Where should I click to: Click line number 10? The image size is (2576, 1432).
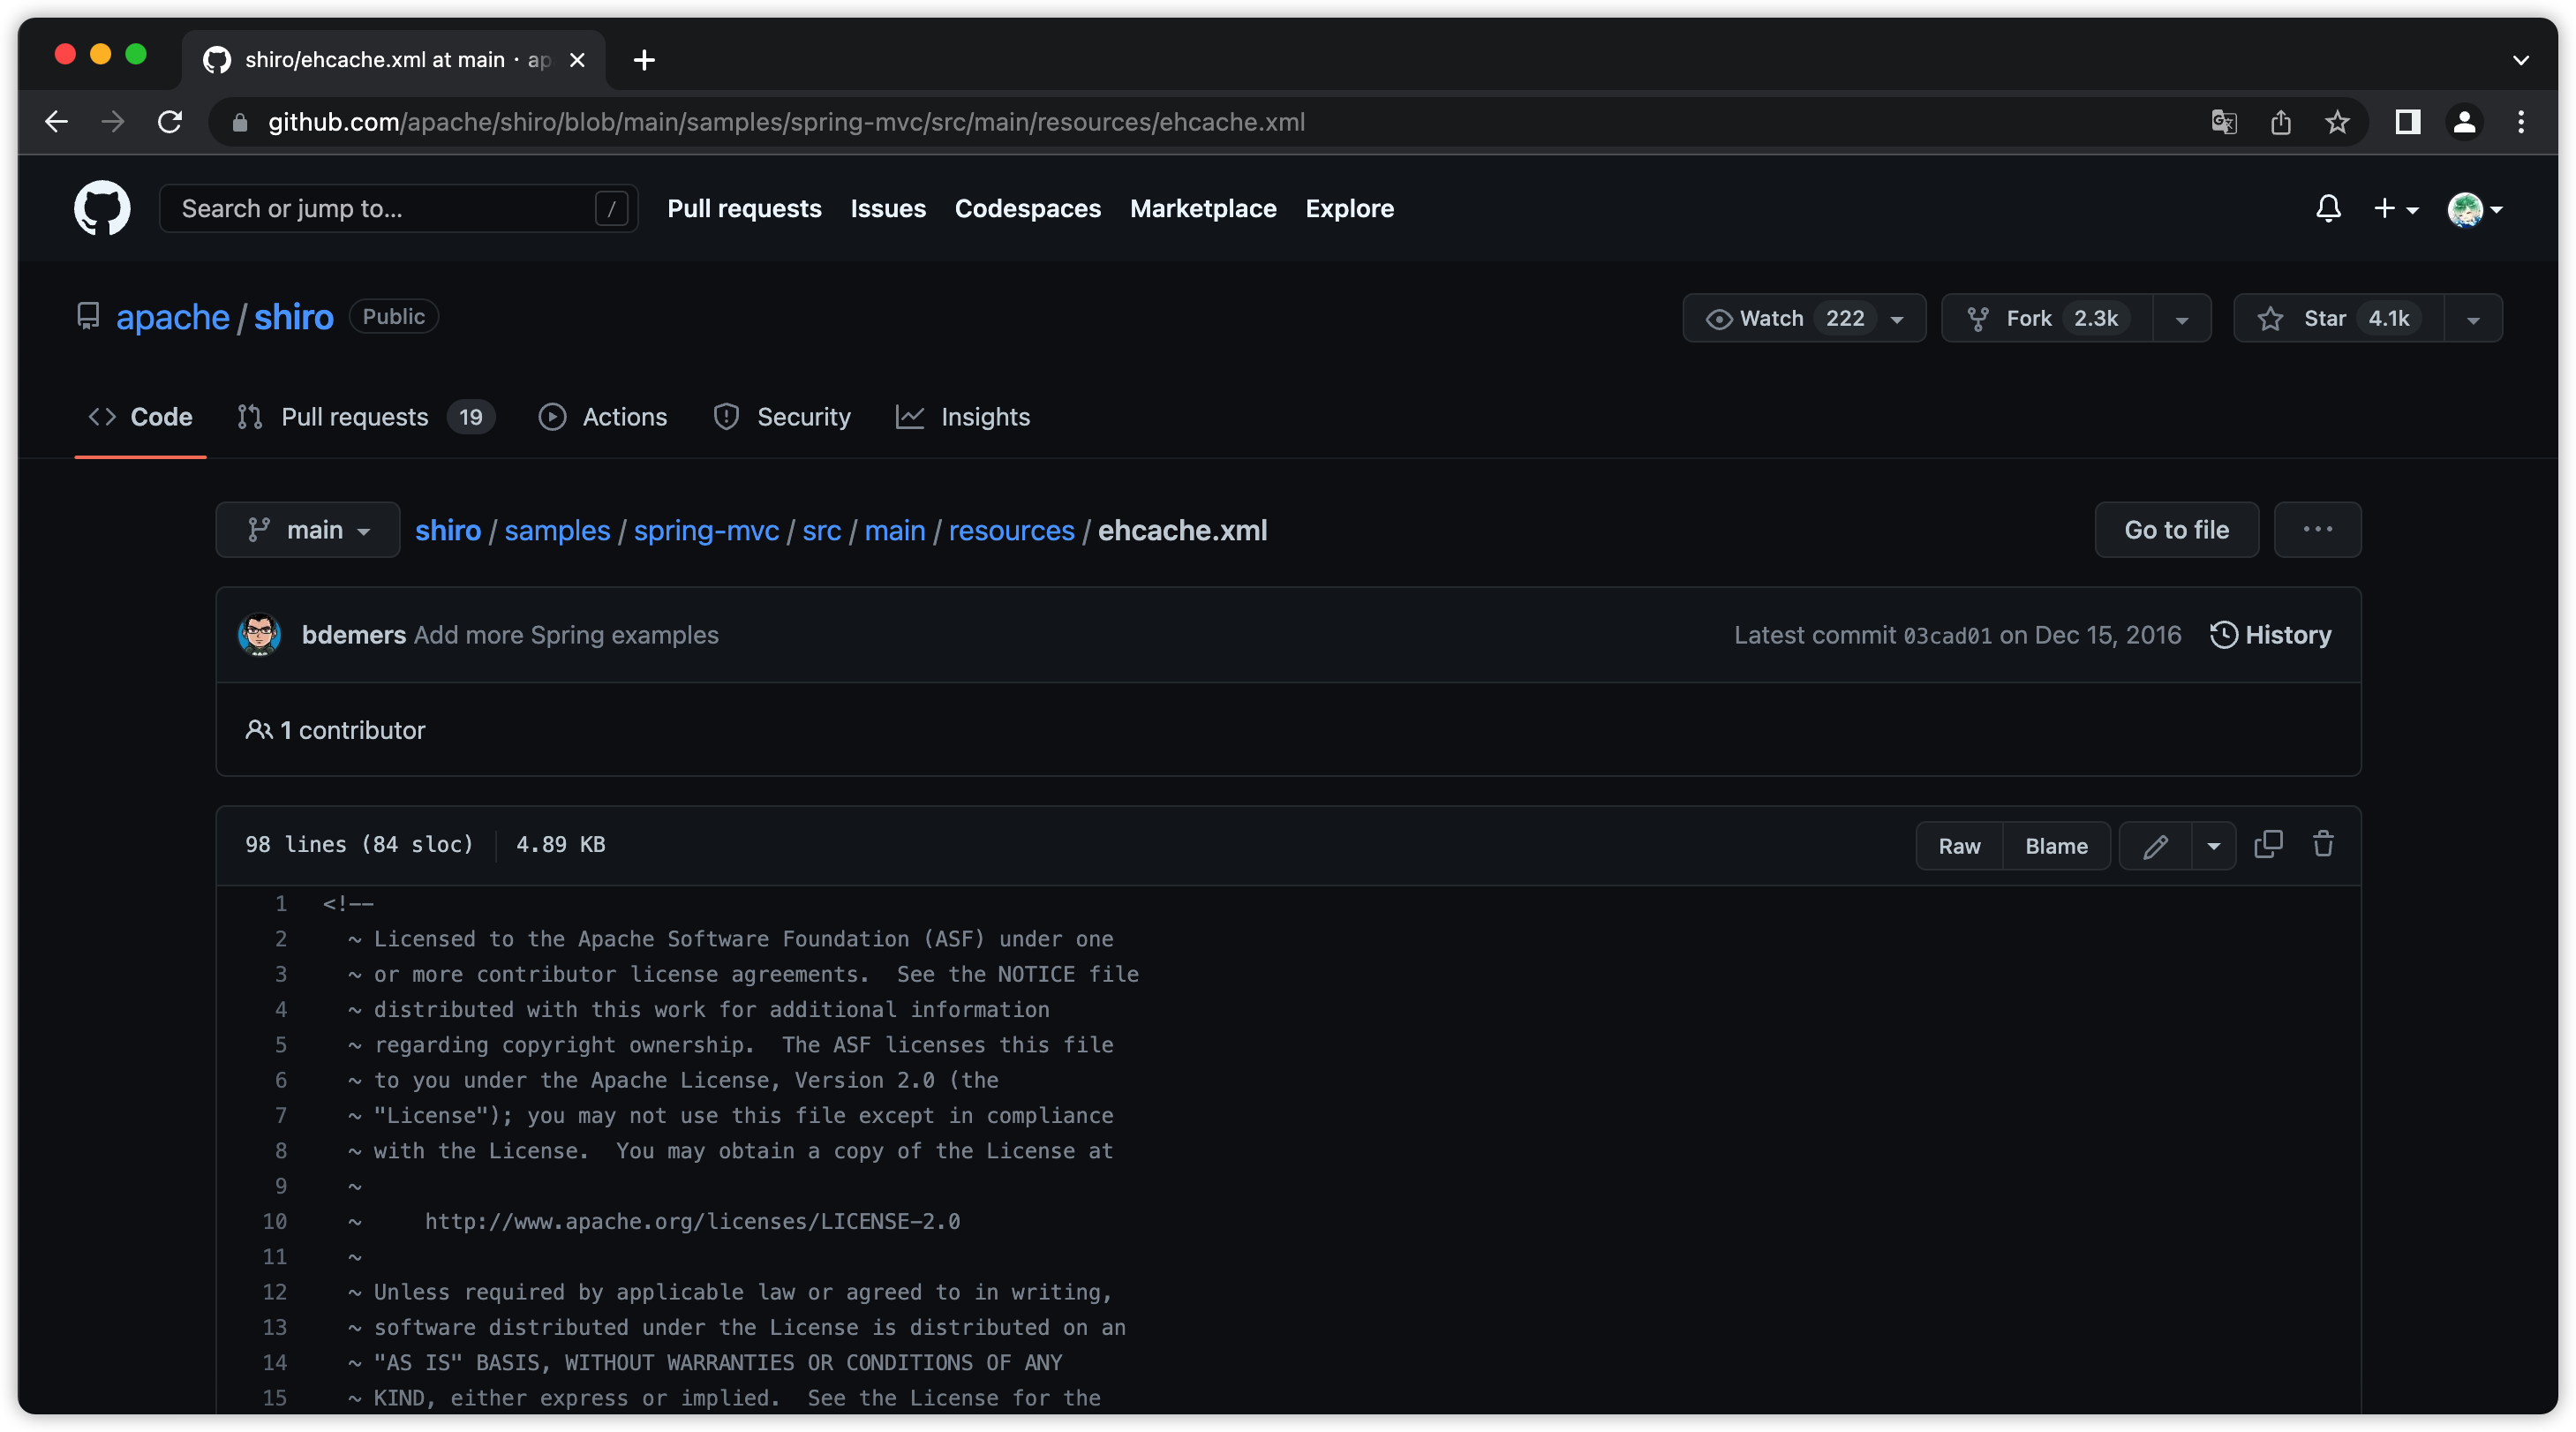pyautogui.click(x=274, y=1220)
